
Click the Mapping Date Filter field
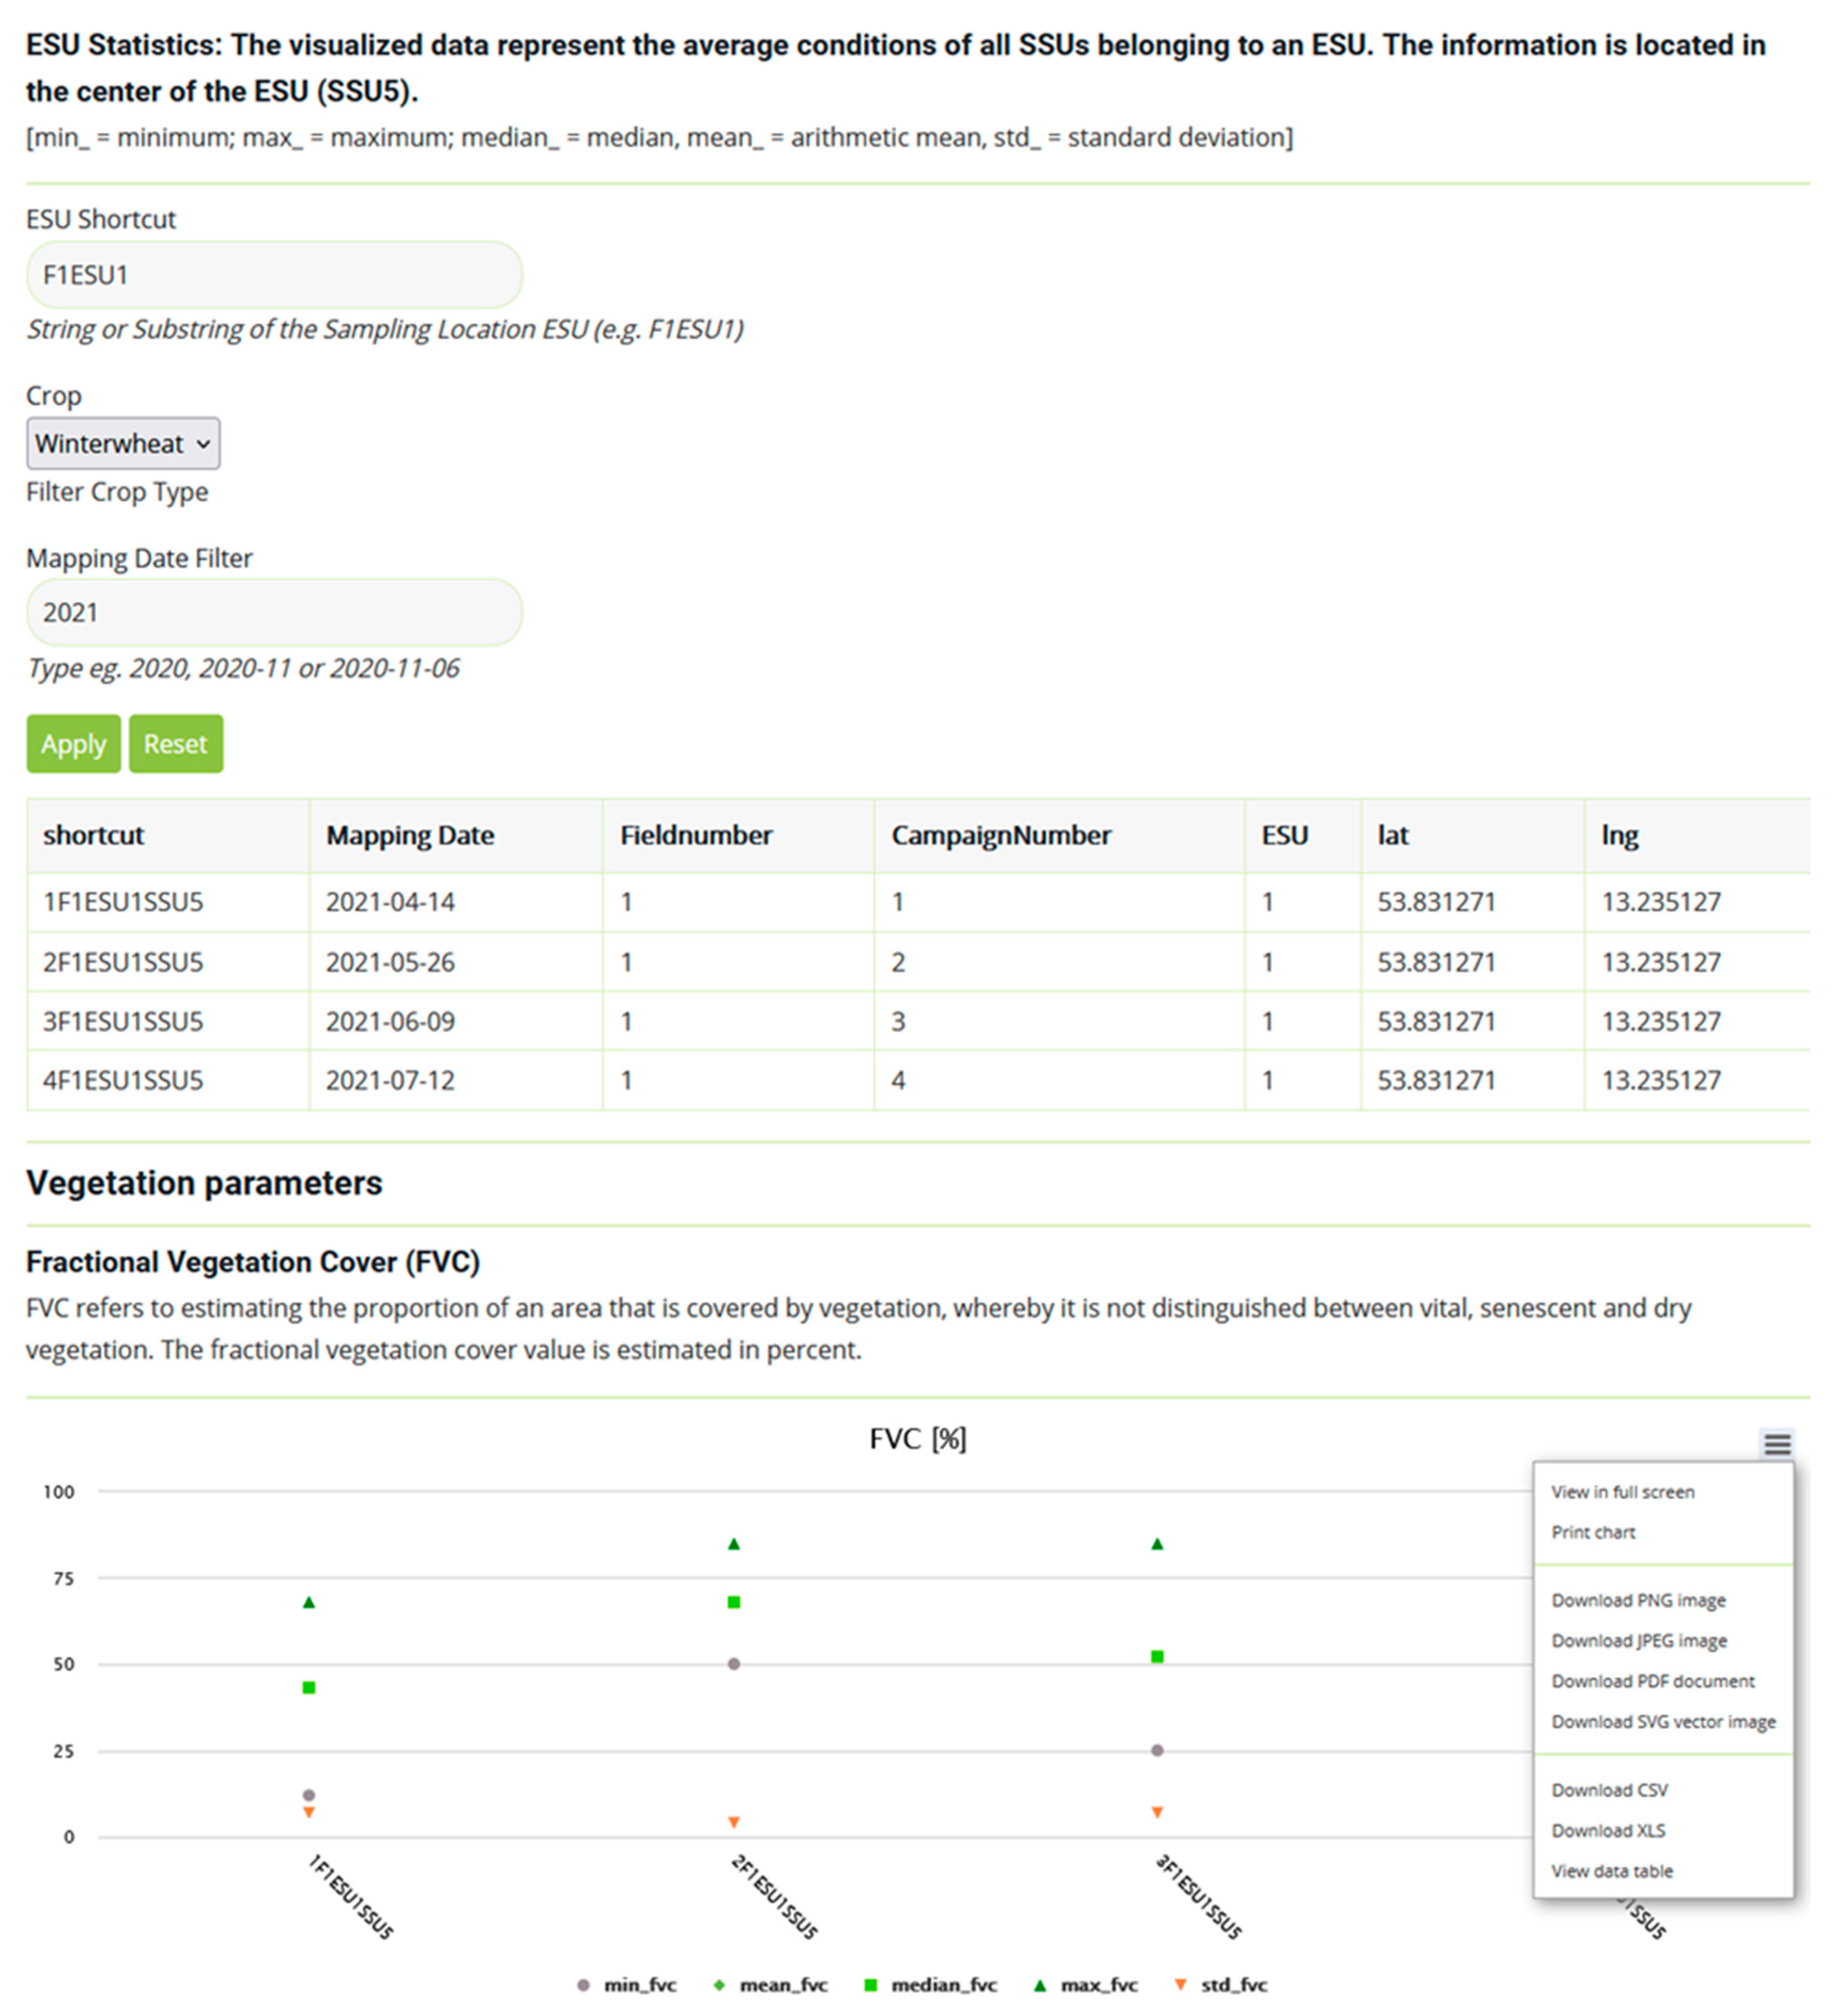click(x=274, y=612)
